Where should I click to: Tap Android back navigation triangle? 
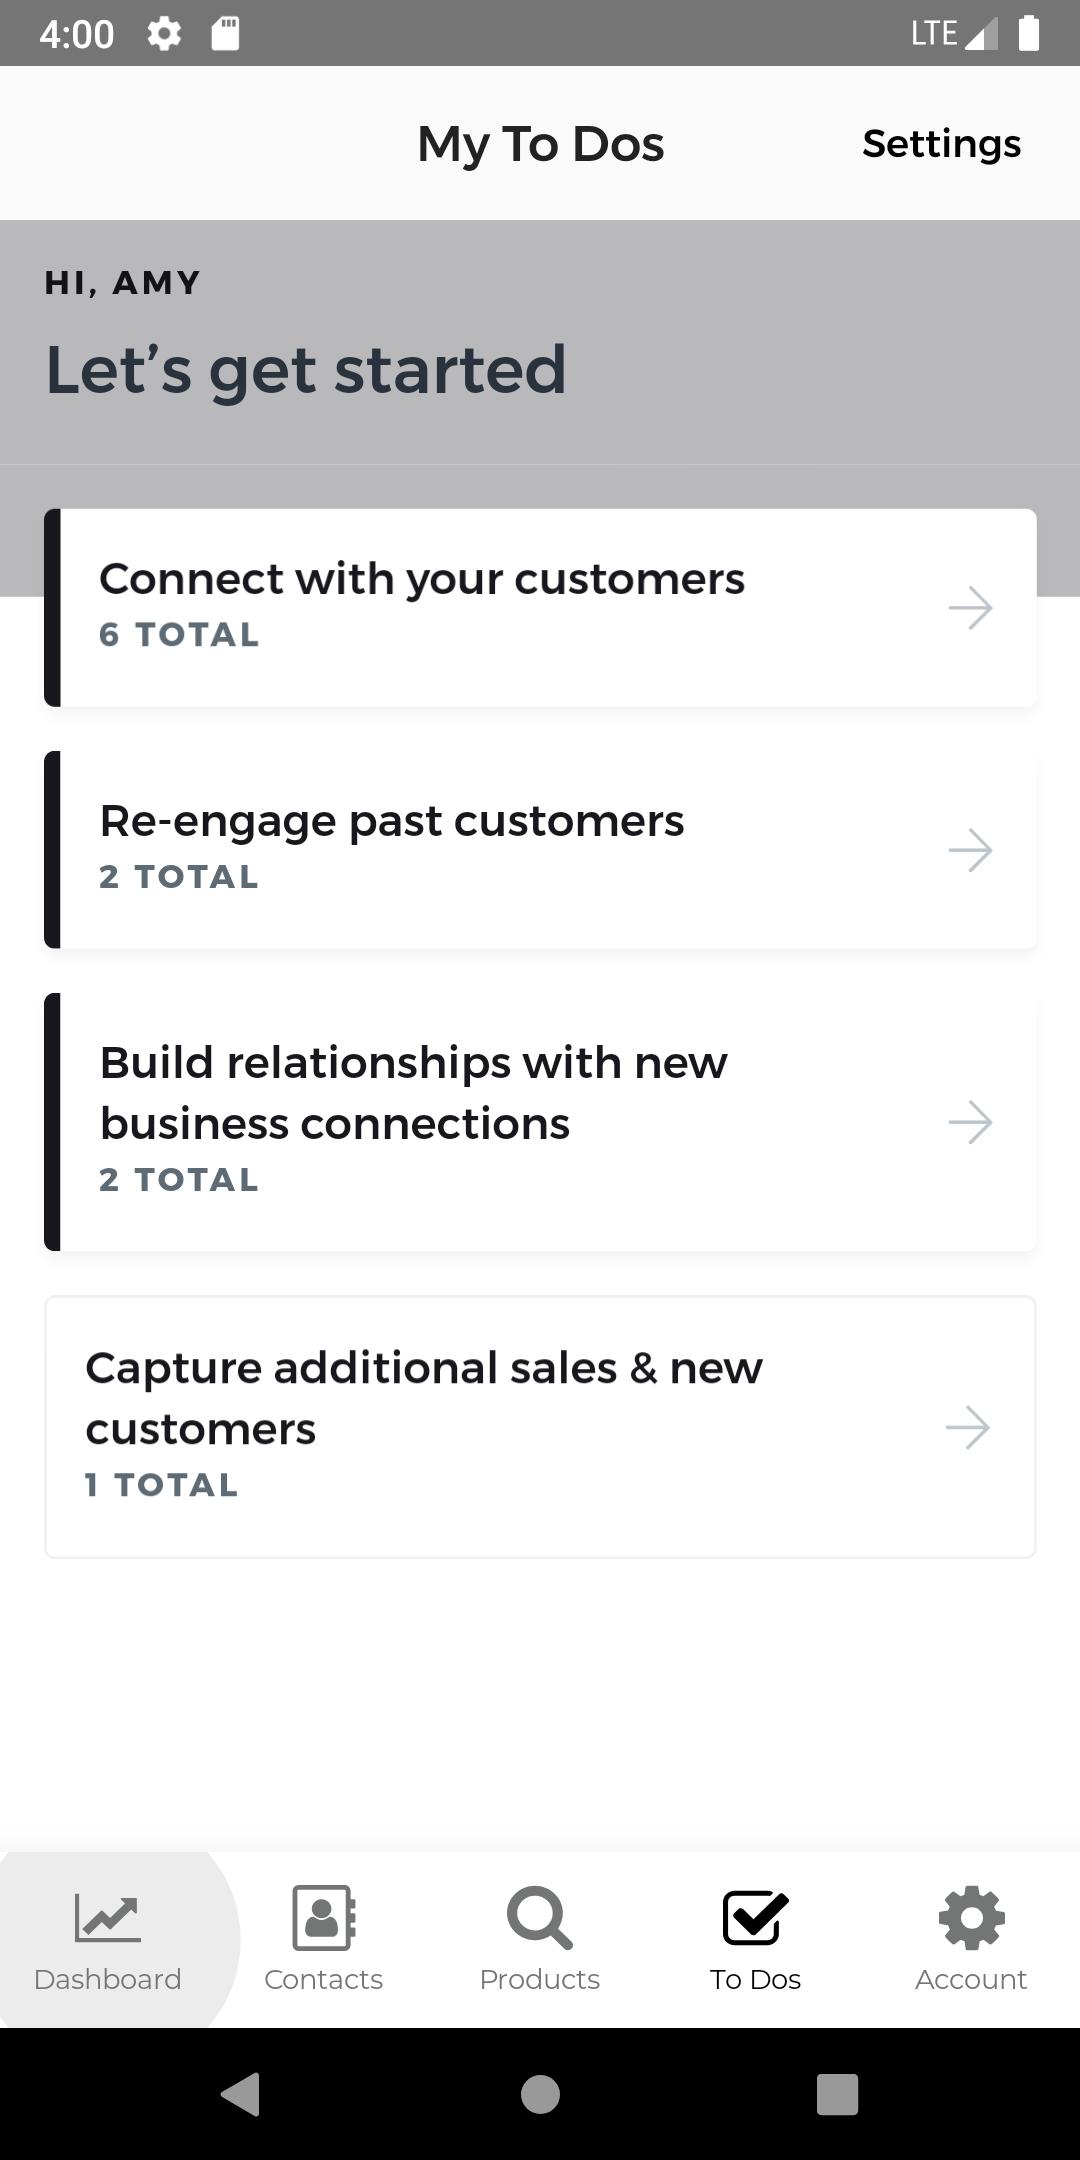(241, 2094)
